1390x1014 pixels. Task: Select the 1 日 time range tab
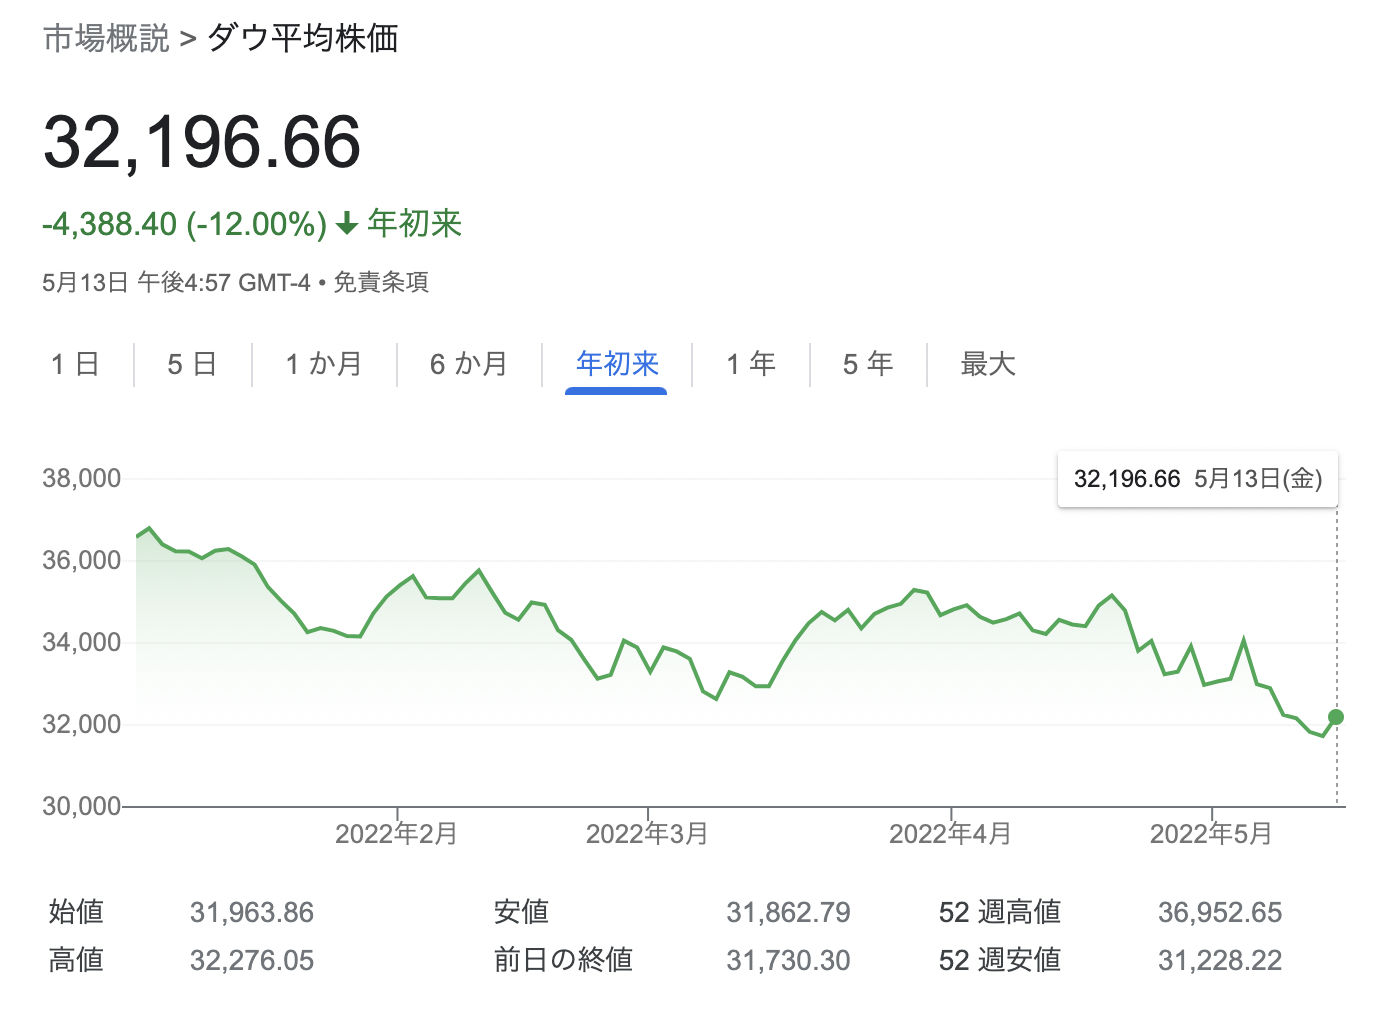point(75,364)
